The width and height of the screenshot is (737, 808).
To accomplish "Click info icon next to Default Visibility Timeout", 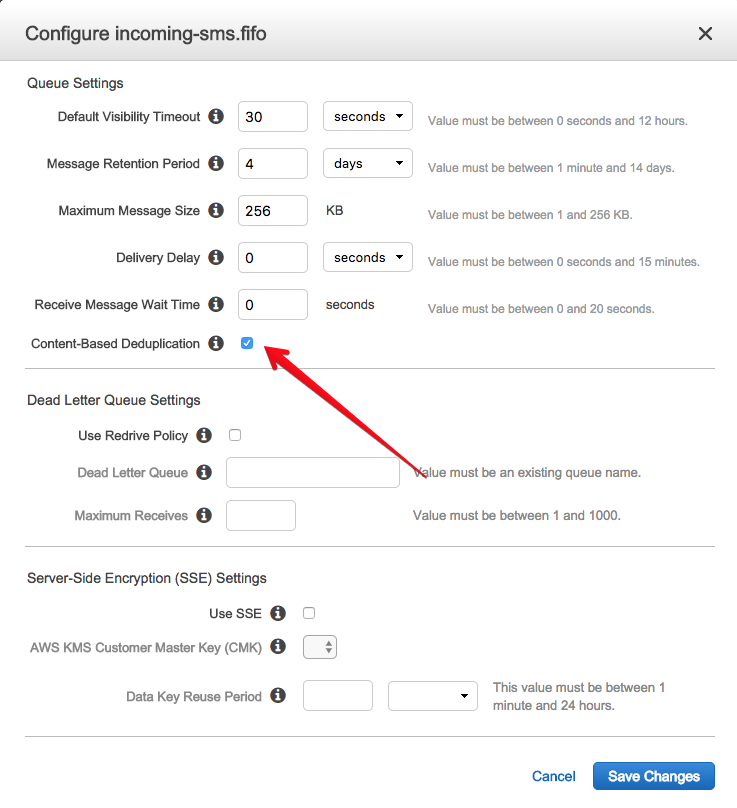I will coord(216,116).
